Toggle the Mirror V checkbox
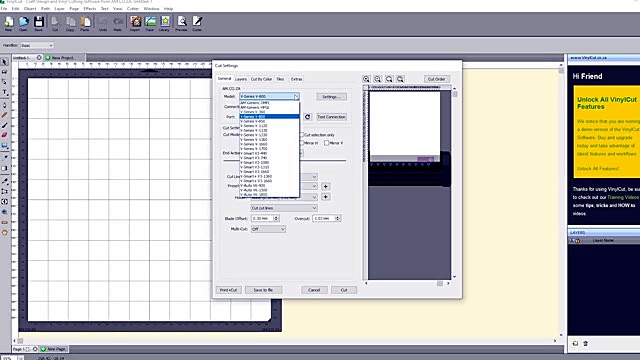 pos(327,143)
